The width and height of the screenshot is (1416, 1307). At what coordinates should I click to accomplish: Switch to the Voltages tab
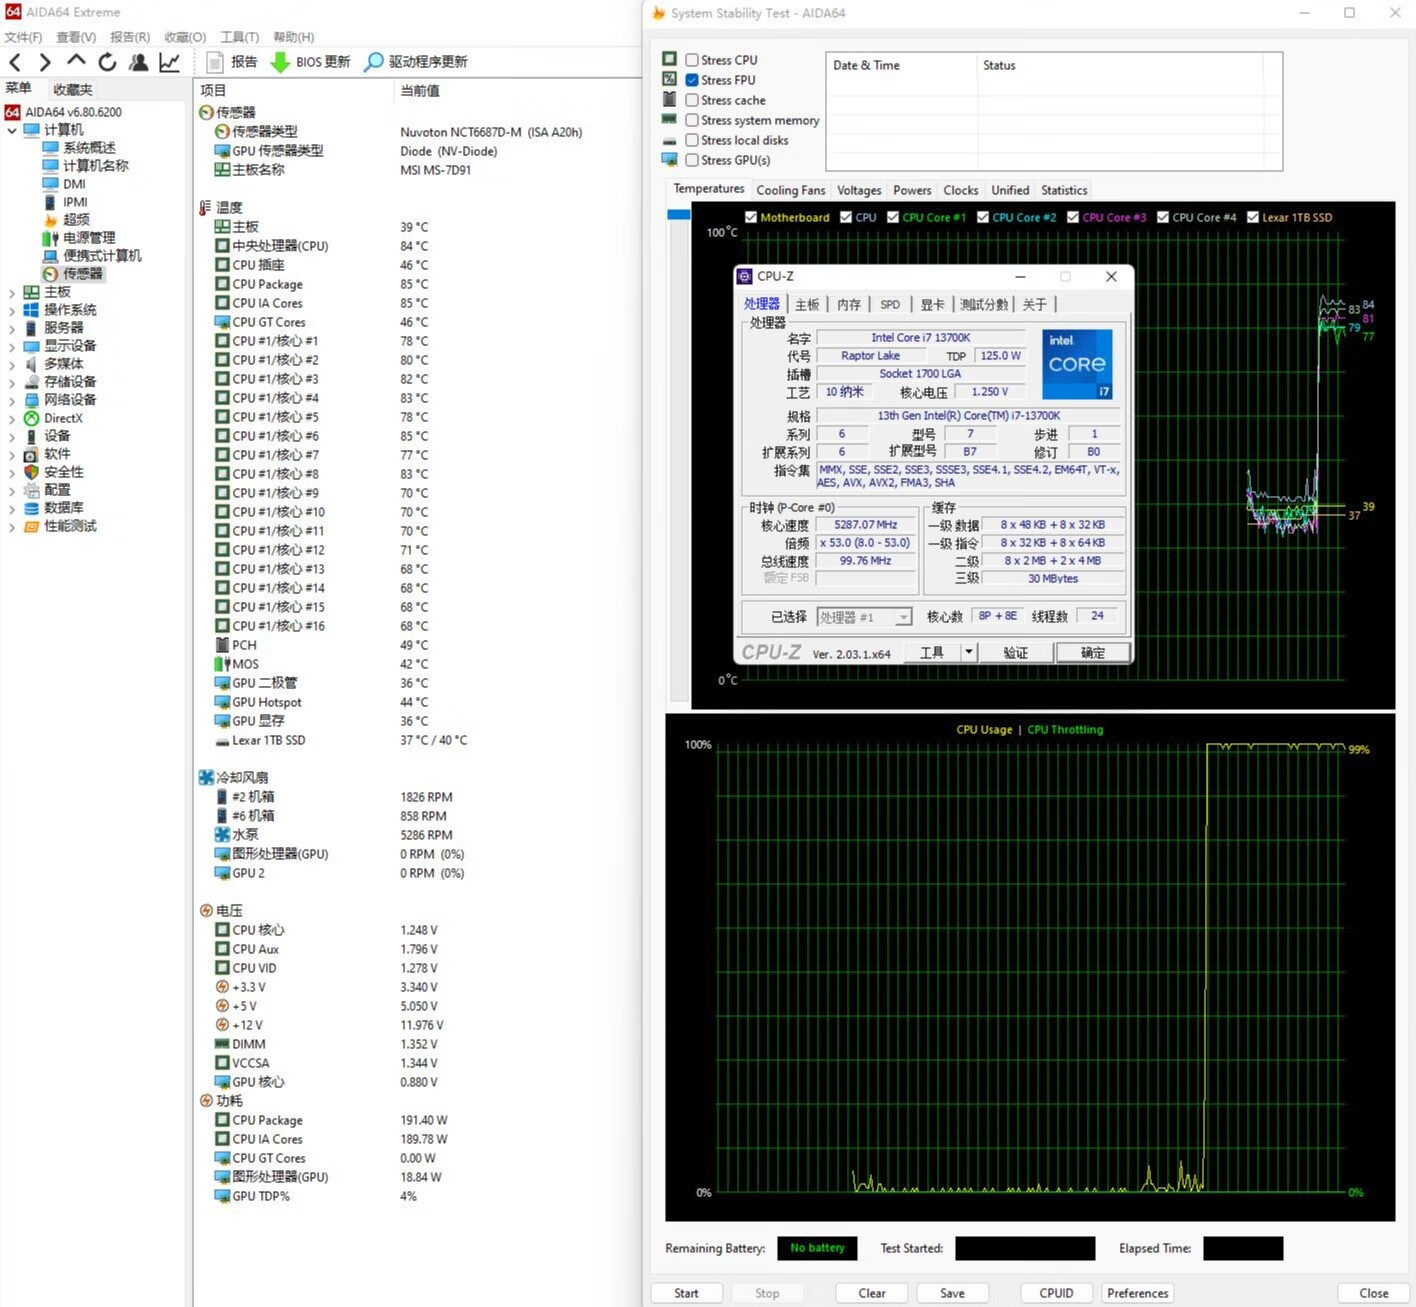tap(859, 190)
